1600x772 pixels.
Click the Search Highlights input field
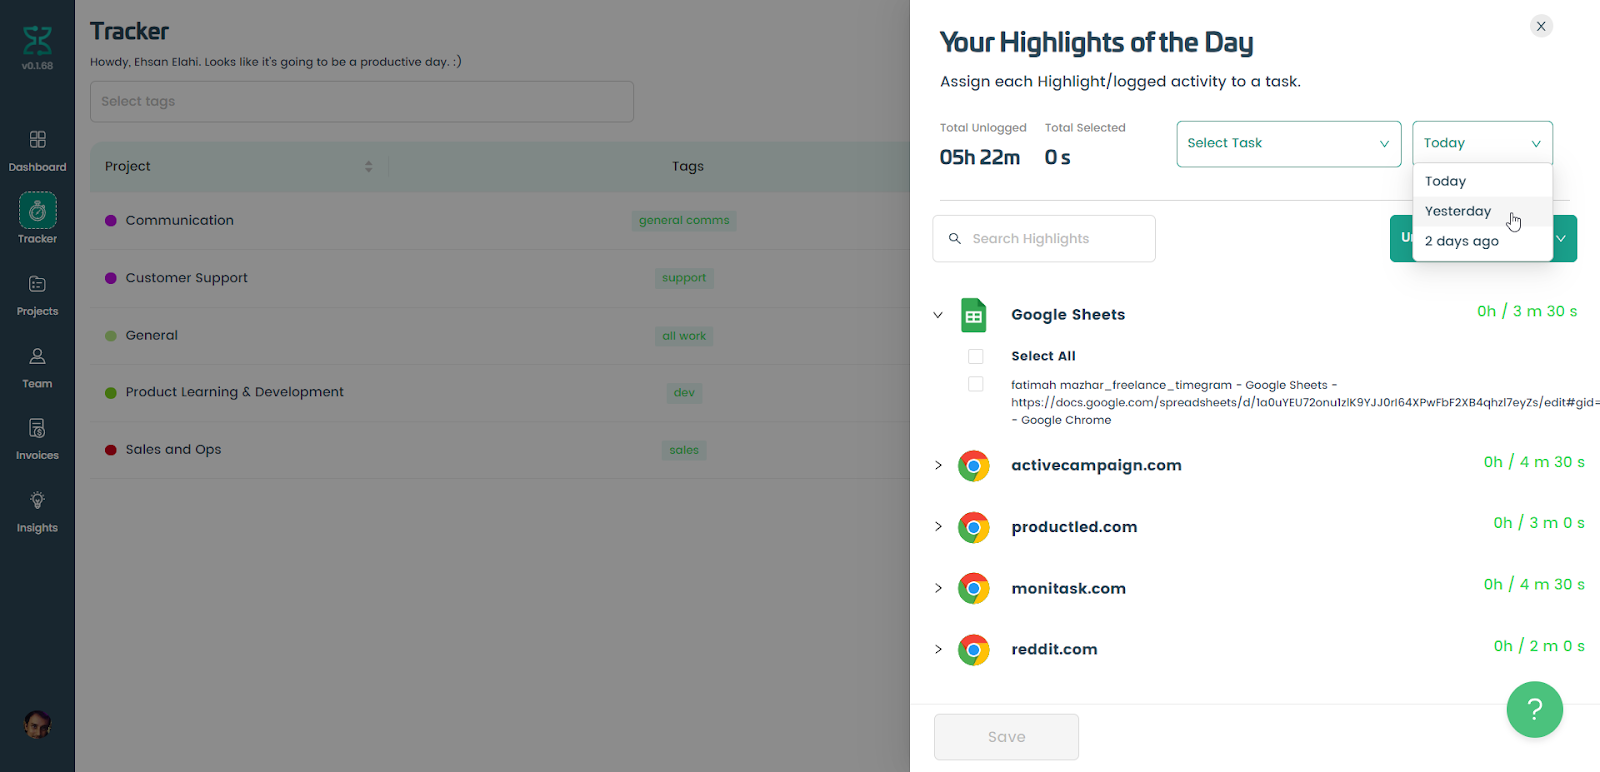pos(1044,239)
